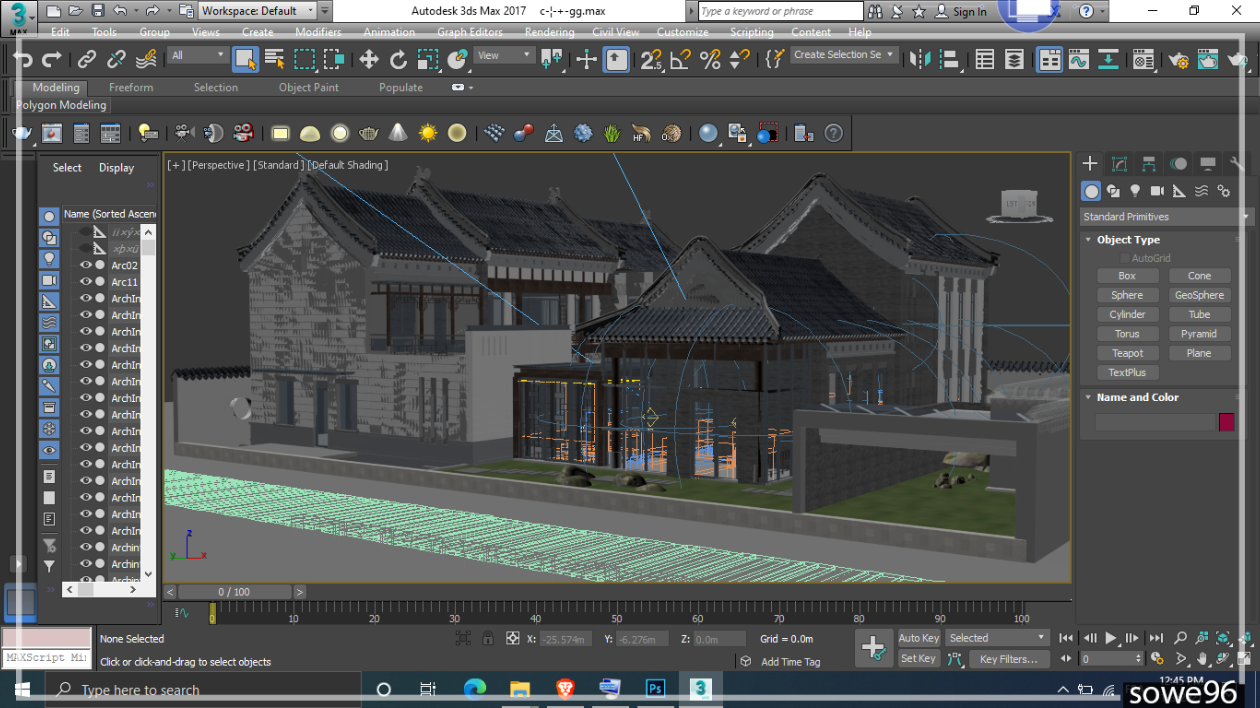Image resolution: width=1260 pixels, height=708 pixels.
Task: Click the object name input field
Action: [x=1154, y=422]
